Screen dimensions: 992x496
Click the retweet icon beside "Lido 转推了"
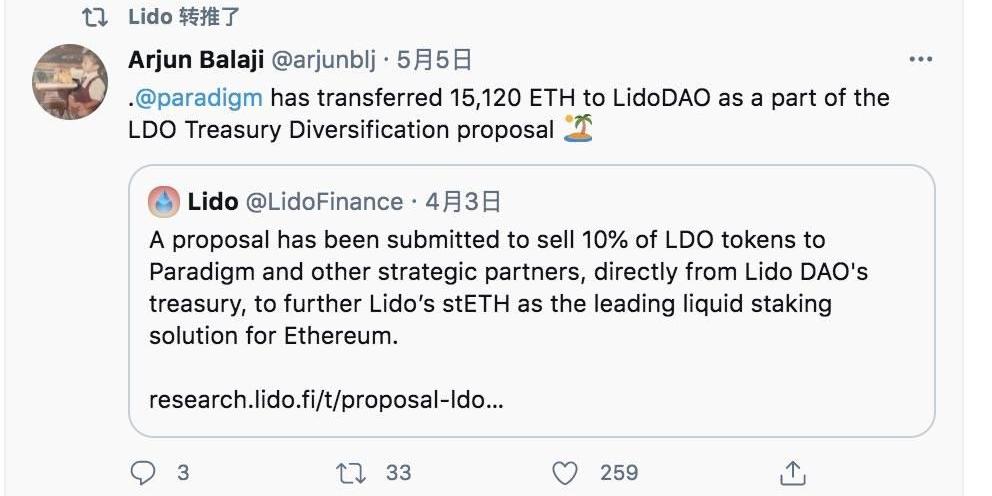(94, 17)
